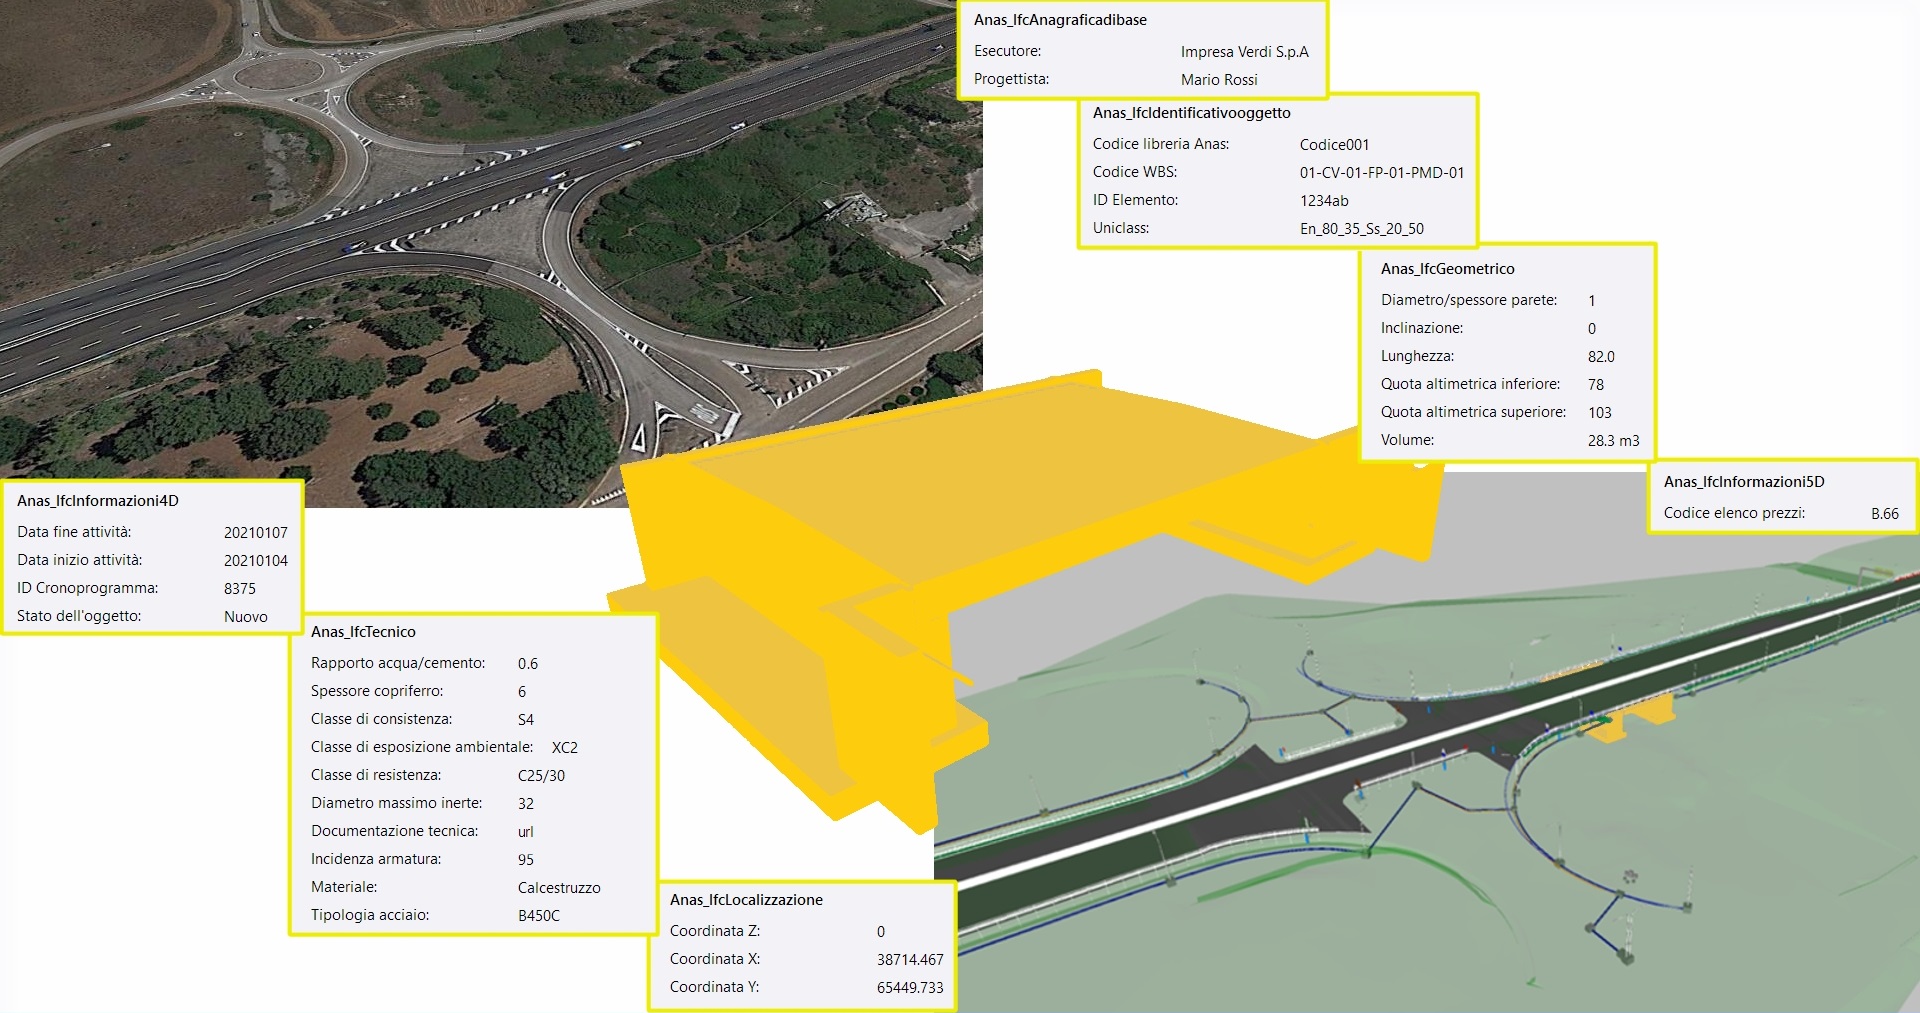The height and width of the screenshot is (1013, 1920).
Task: Select Codice libreria Anas value "Codice001"
Action: coord(1334,144)
